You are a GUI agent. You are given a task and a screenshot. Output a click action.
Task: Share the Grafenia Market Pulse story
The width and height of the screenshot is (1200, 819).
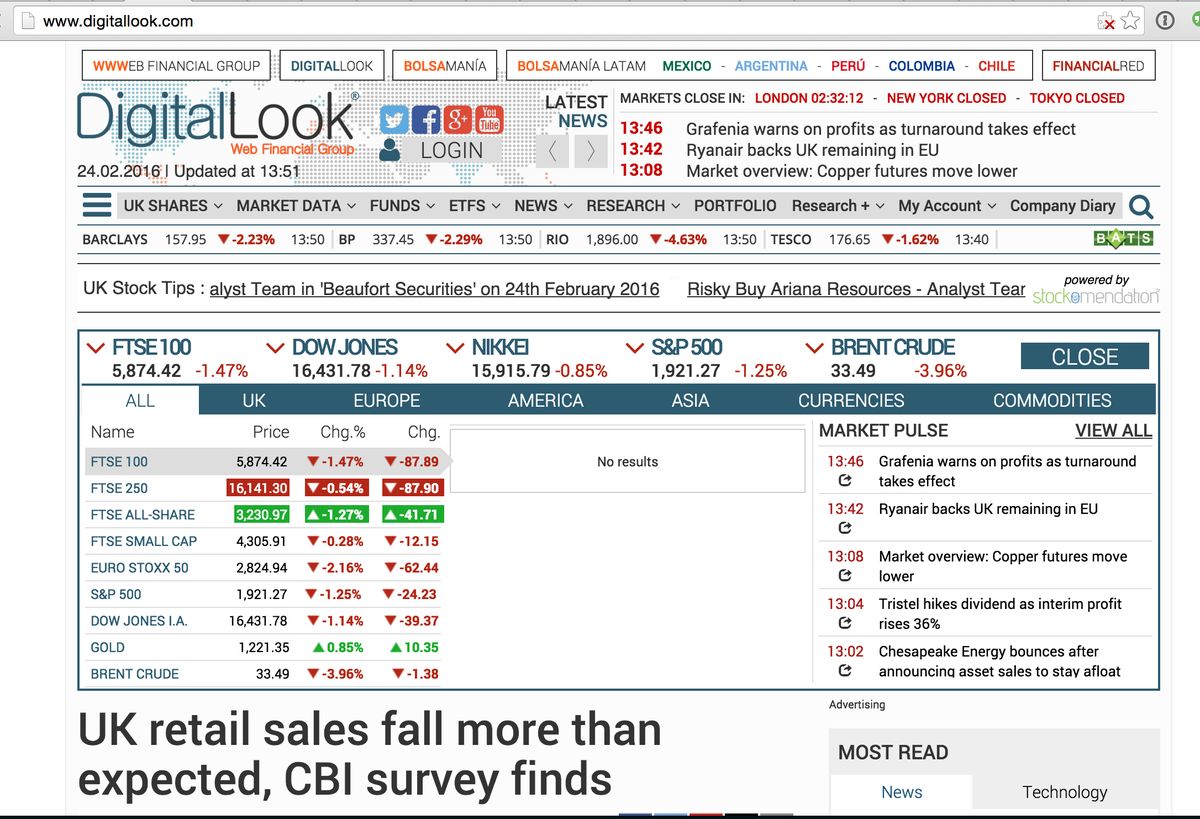tap(845, 481)
